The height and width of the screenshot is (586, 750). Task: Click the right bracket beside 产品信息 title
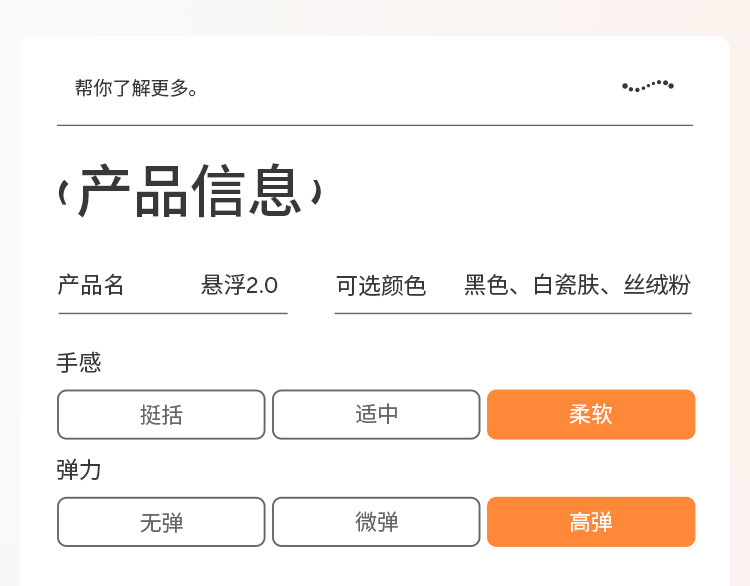pos(316,192)
